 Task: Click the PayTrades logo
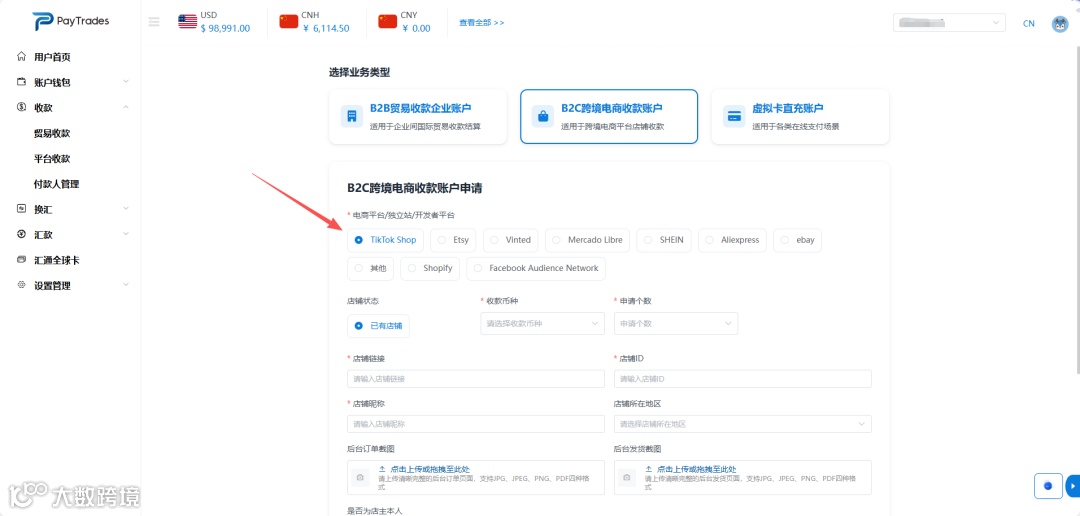pos(70,21)
